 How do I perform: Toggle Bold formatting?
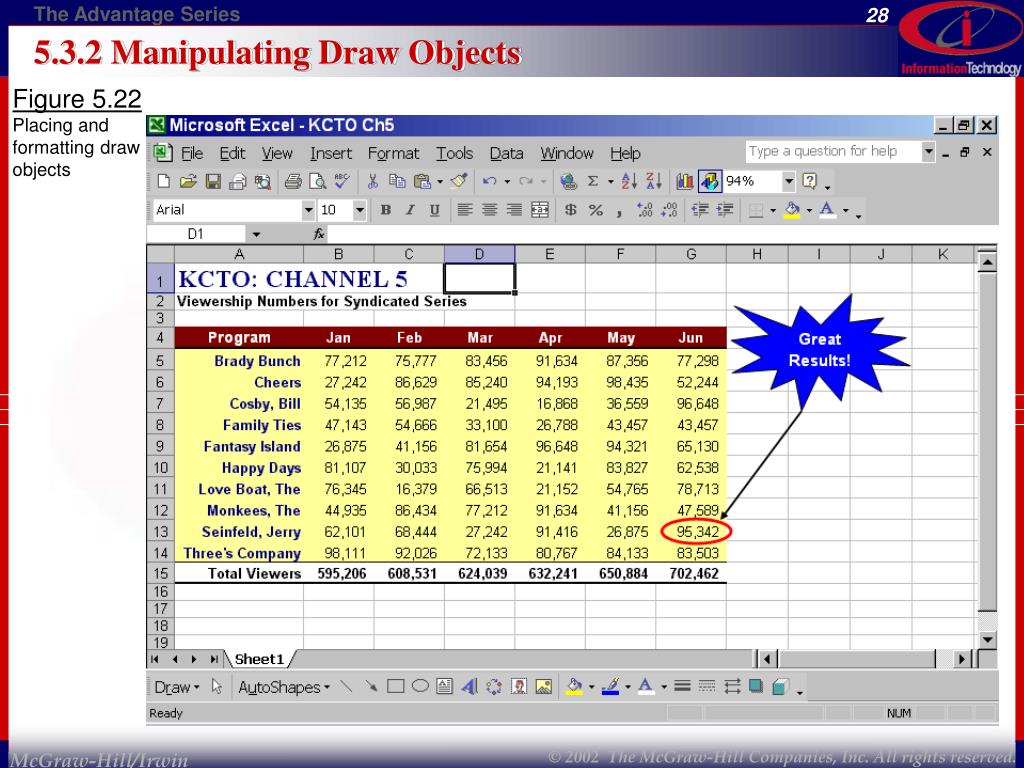coord(385,210)
